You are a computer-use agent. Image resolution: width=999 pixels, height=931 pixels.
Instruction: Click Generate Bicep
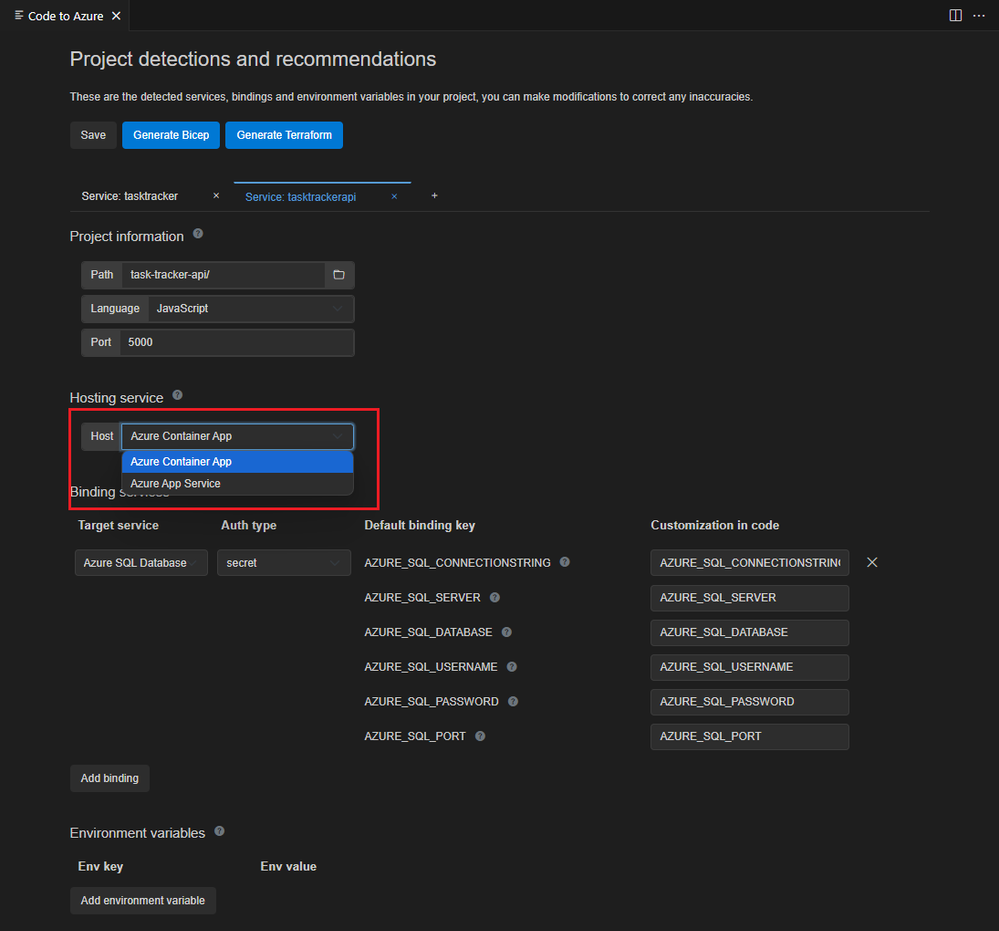(171, 135)
